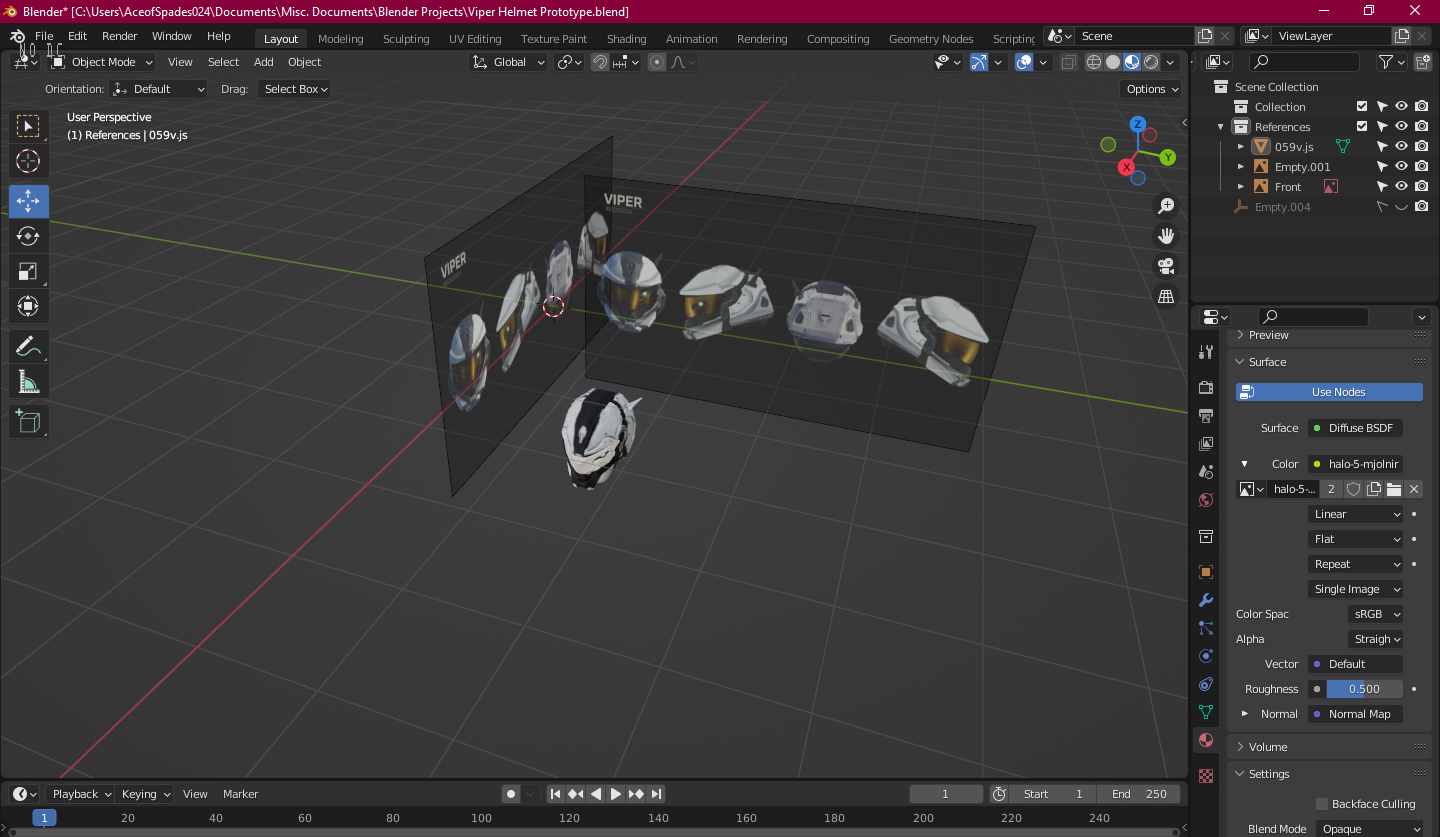Image resolution: width=1440 pixels, height=837 pixels.
Task: Open the Select Box drag dropdown
Action: [x=295, y=89]
